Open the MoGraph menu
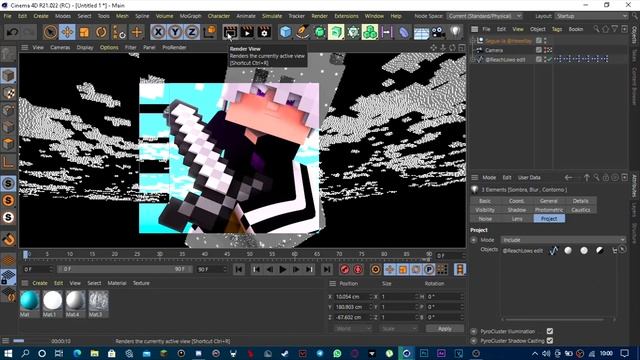 190,16
